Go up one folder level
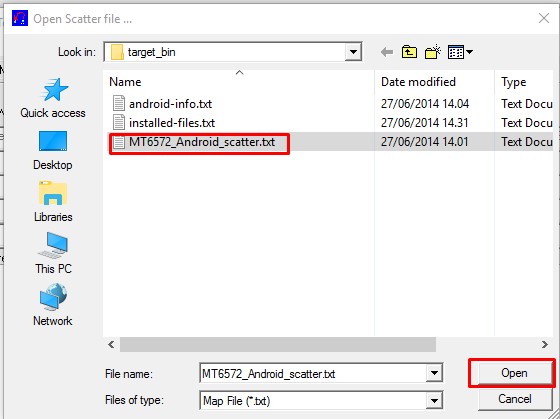 coord(409,52)
